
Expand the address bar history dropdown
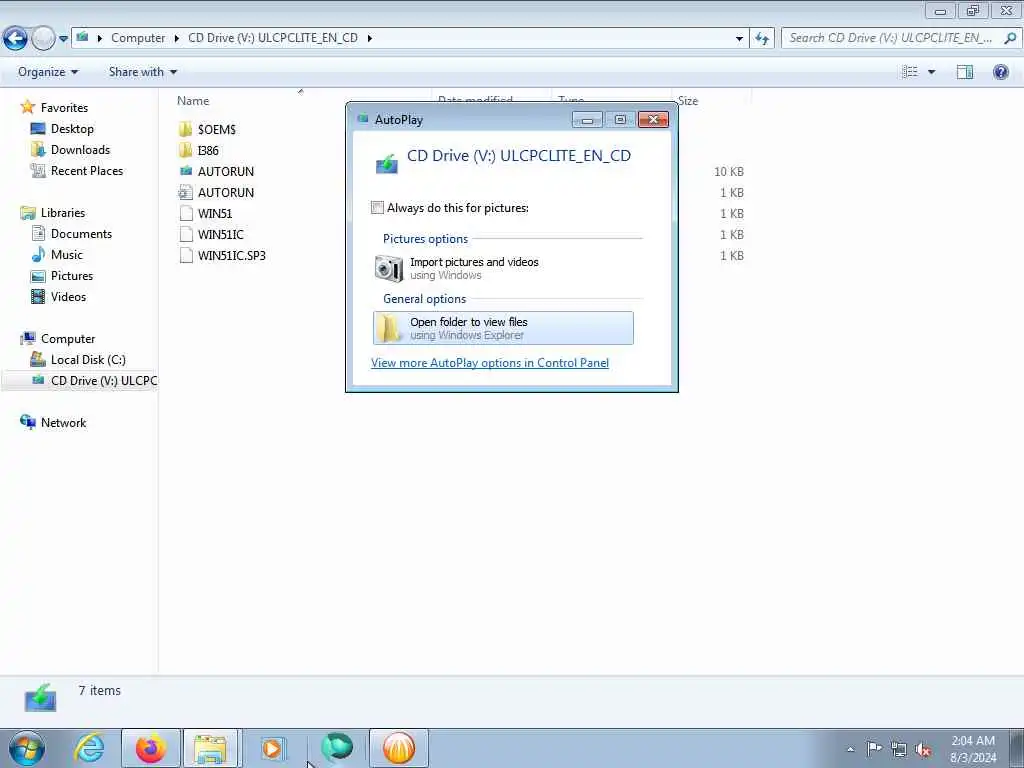tap(739, 39)
